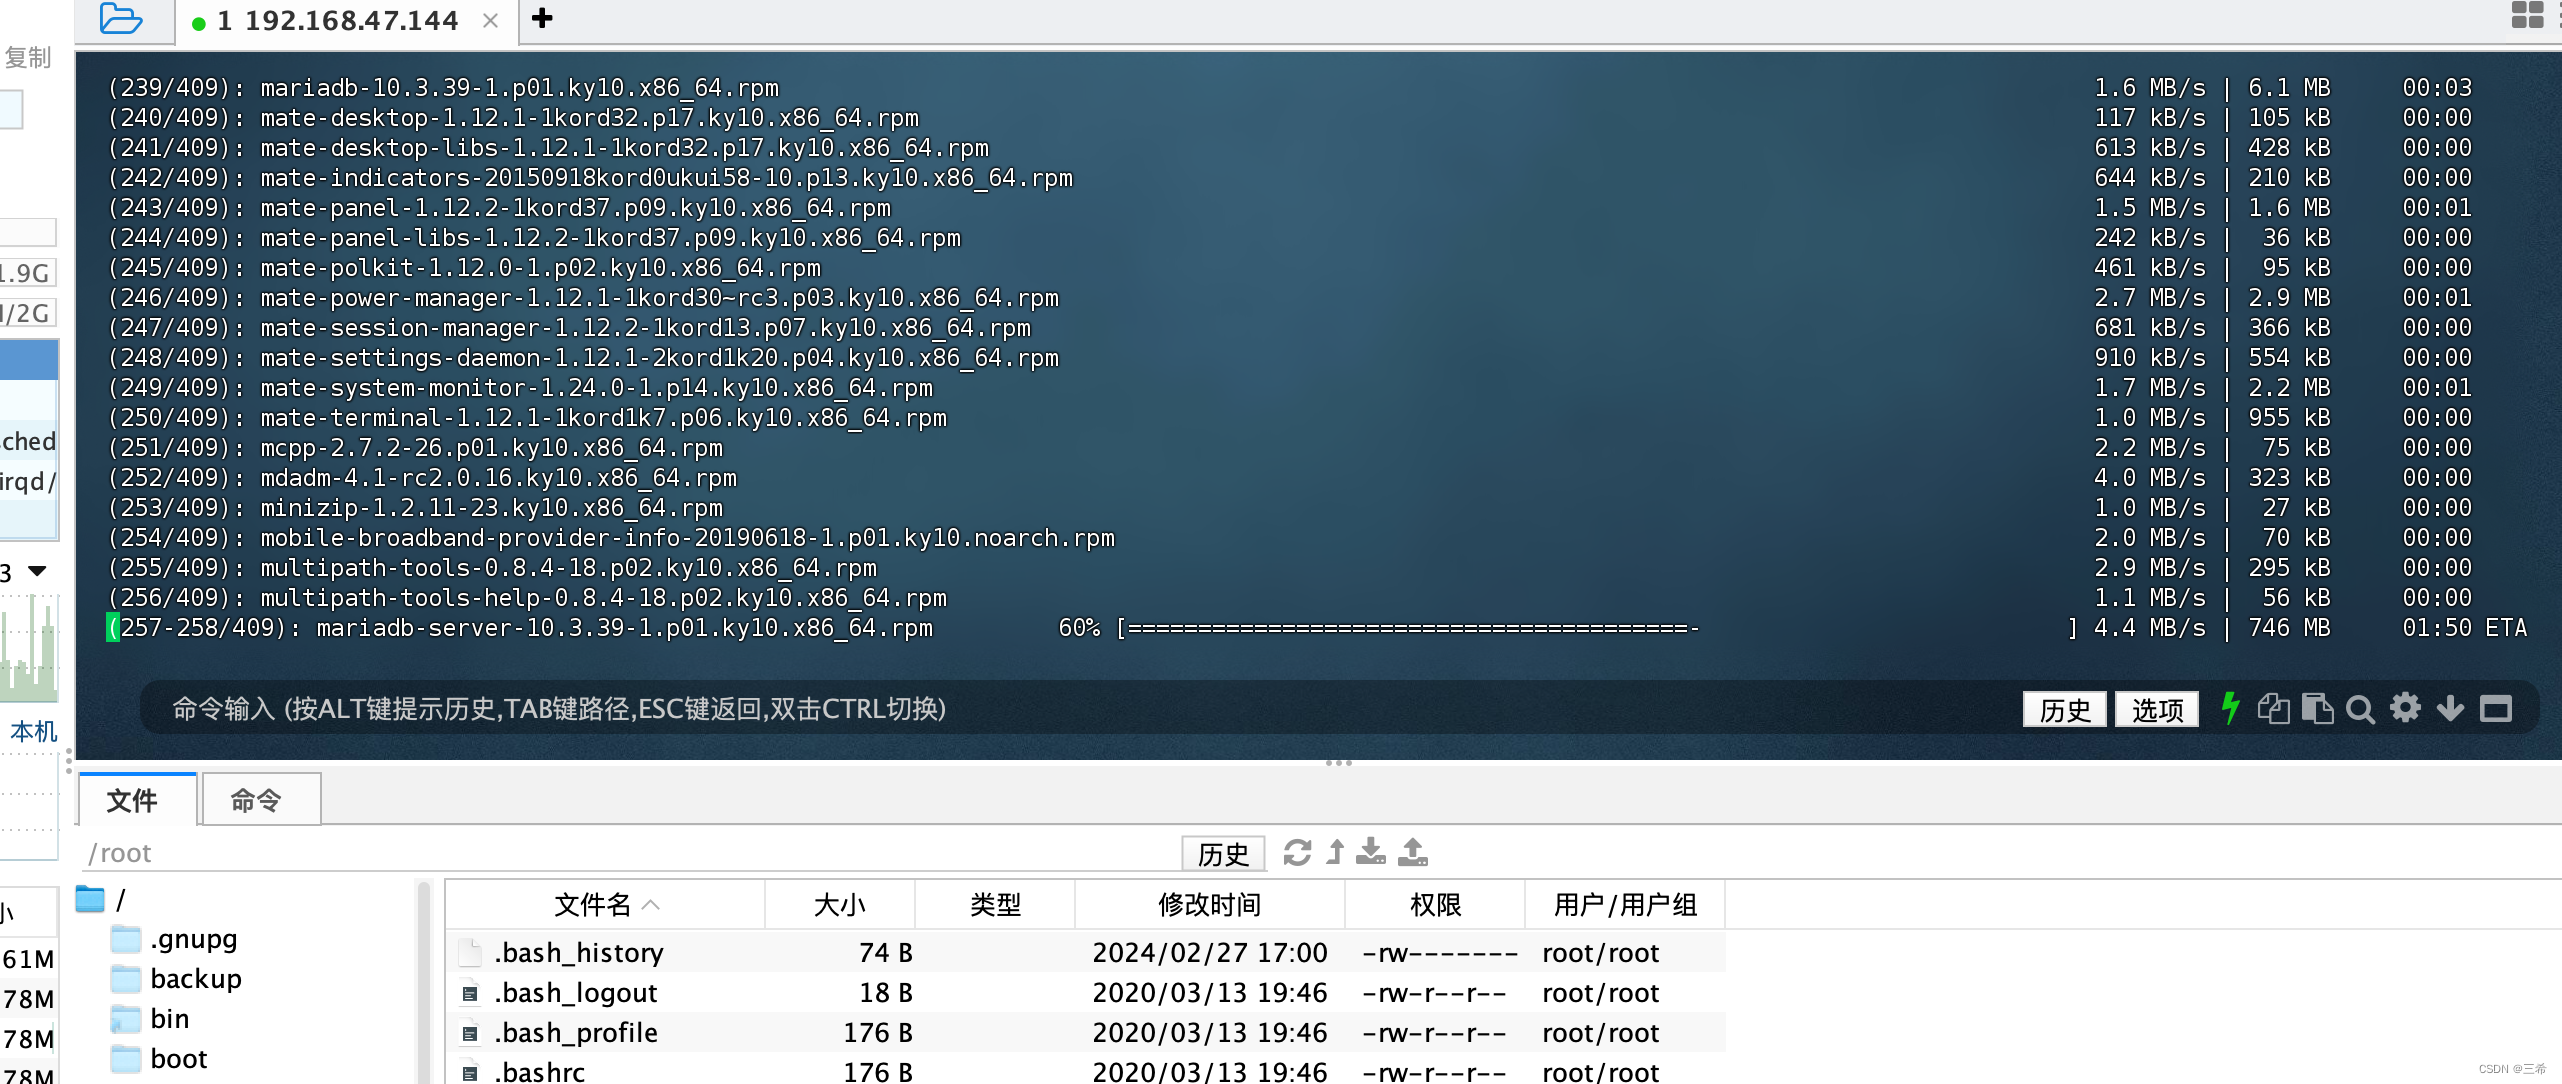The height and width of the screenshot is (1084, 2562).
Task: Switch to the 命令 tab
Action: click(260, 799)
